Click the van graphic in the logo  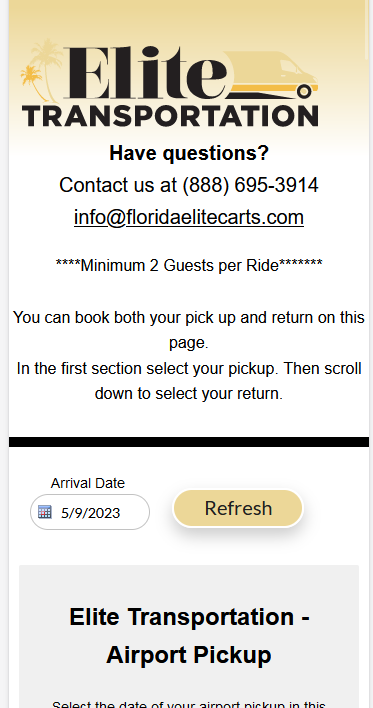[270, 75]
